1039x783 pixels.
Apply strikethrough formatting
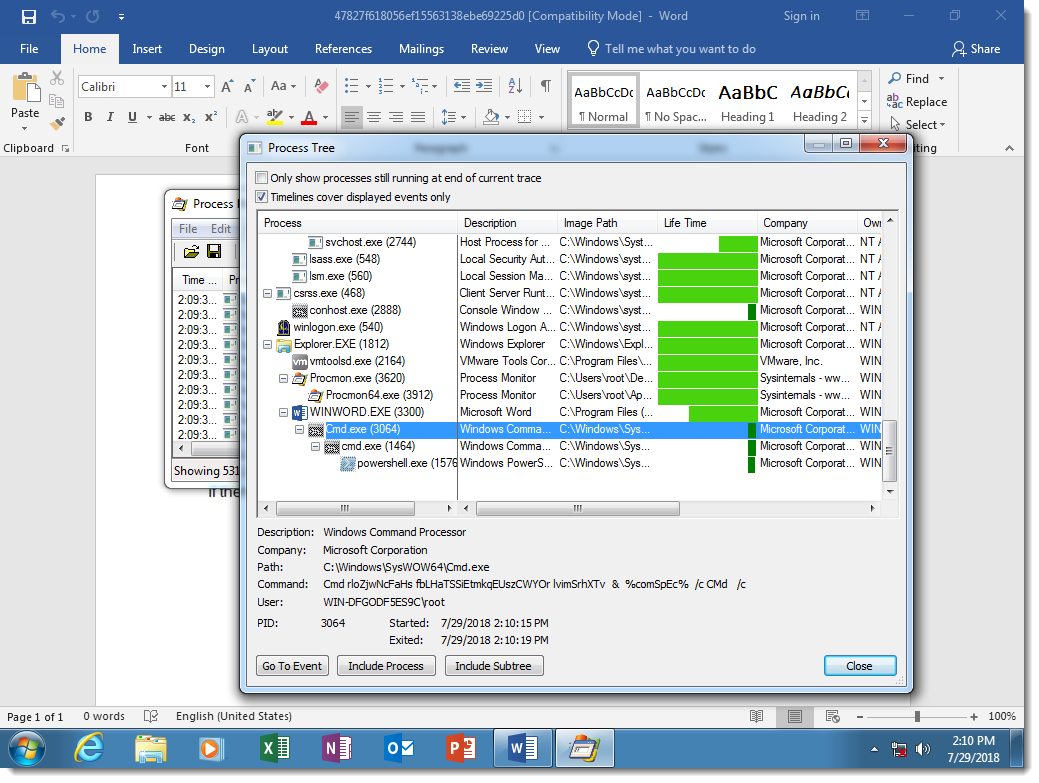167,117
